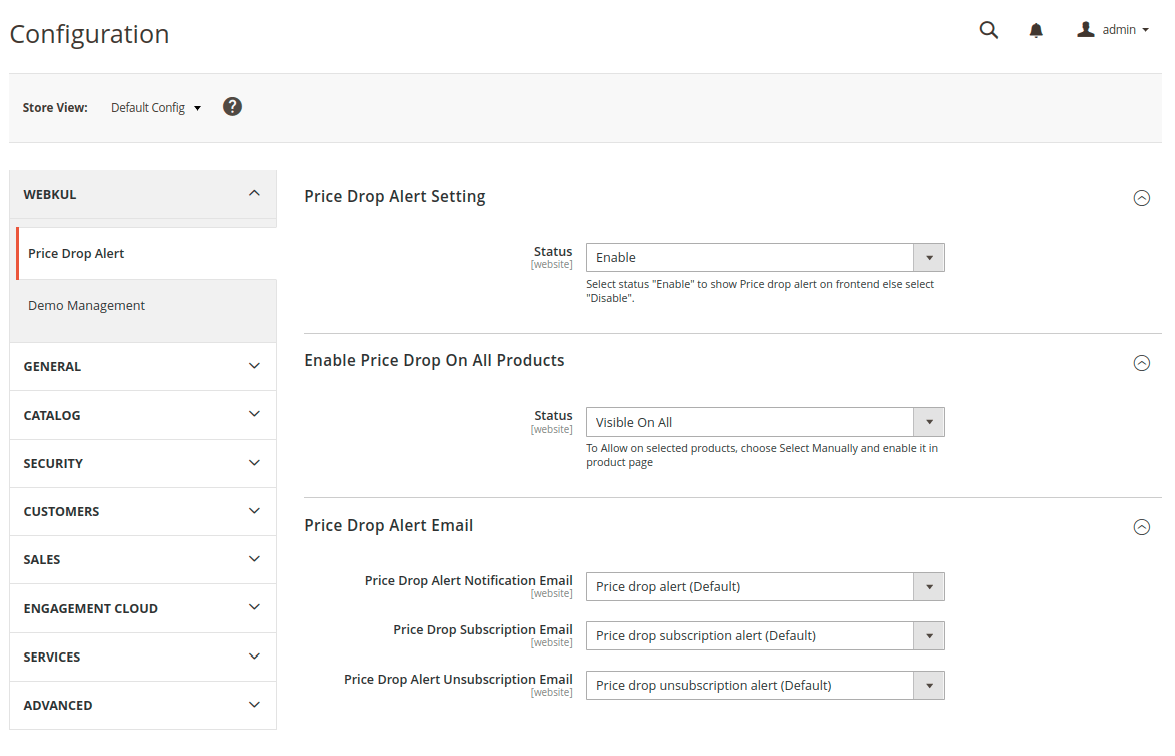
Task: Select the Price Drop Alert sidebar item
Action: pos(76,253)
